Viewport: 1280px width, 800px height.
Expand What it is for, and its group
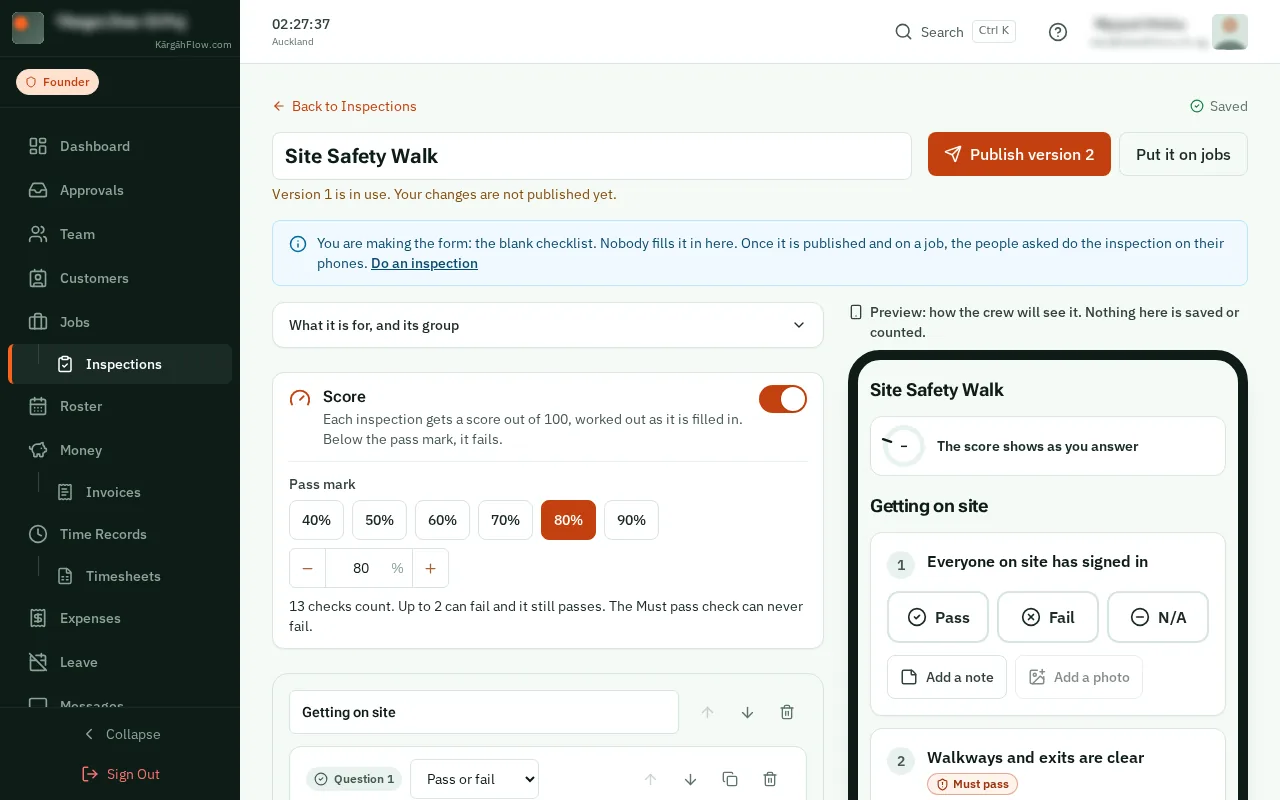[548, 325]
